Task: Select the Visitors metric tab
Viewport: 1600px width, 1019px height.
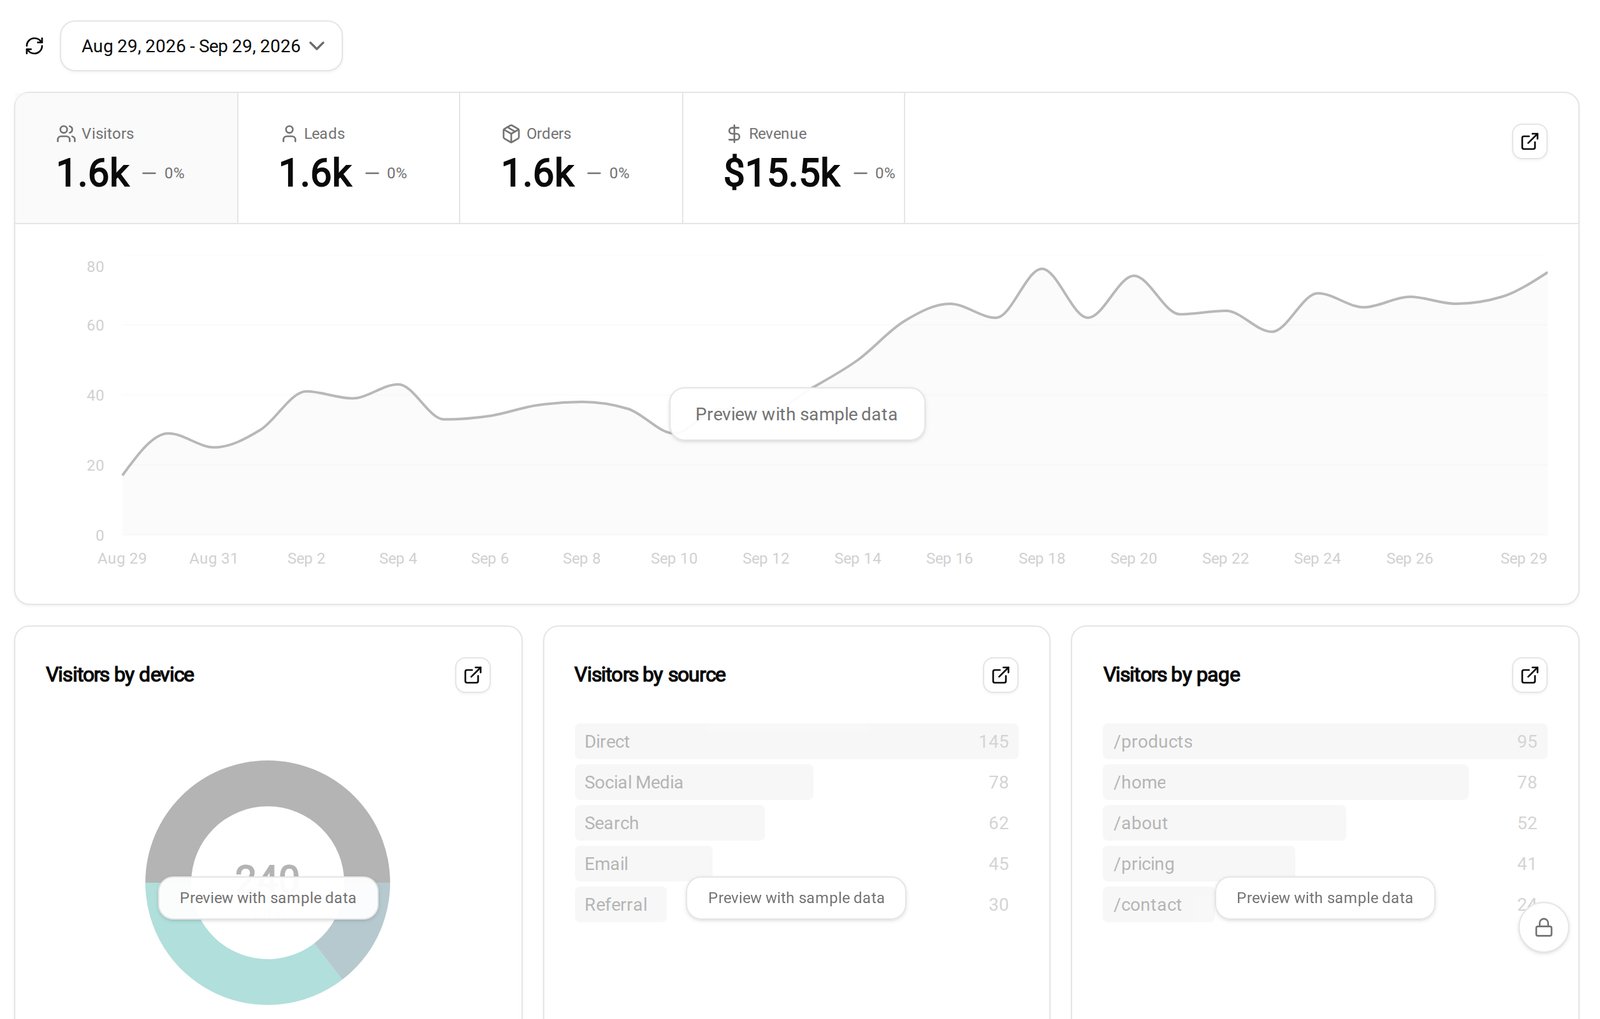Action: pos(126,158)
